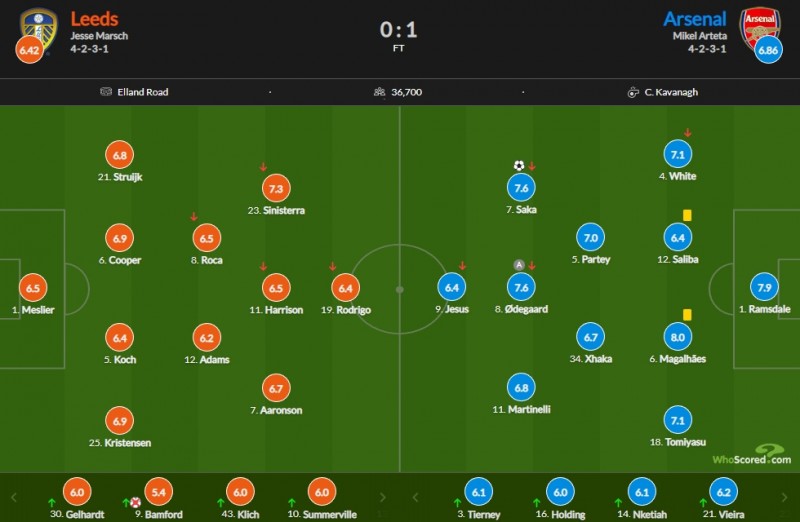This screenshot has width=800, height=522.
Task: Select Sinisterra's 7.3 rating badge
Action: 276,188
